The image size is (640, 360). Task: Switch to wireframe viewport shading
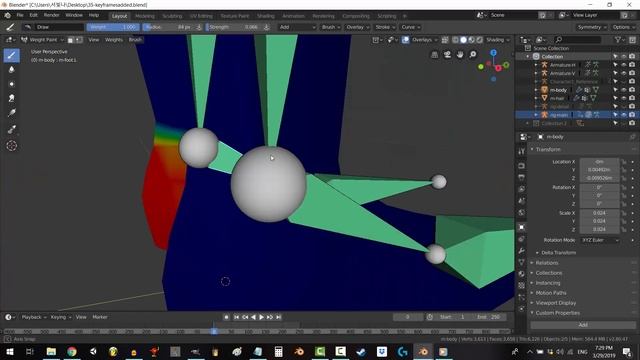[x=455, y=40]
